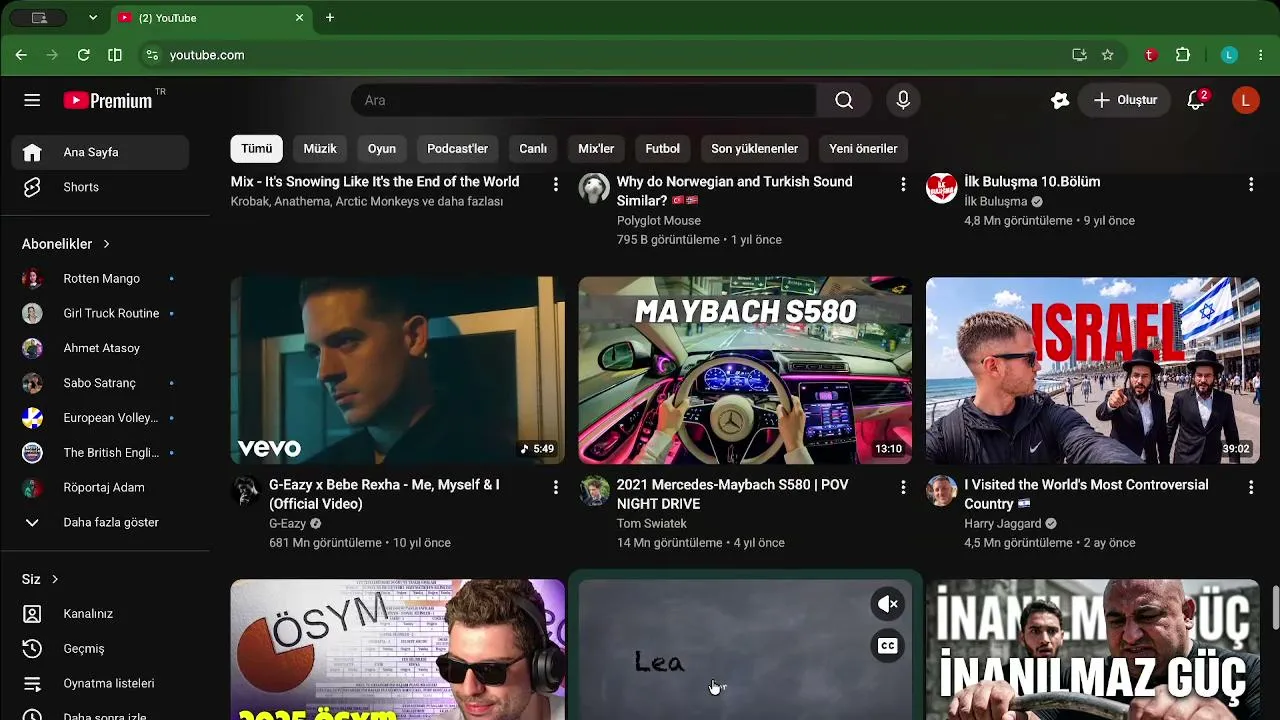Click the G-Eazy channel name
Screen dimensions: 1280x720
288,523
